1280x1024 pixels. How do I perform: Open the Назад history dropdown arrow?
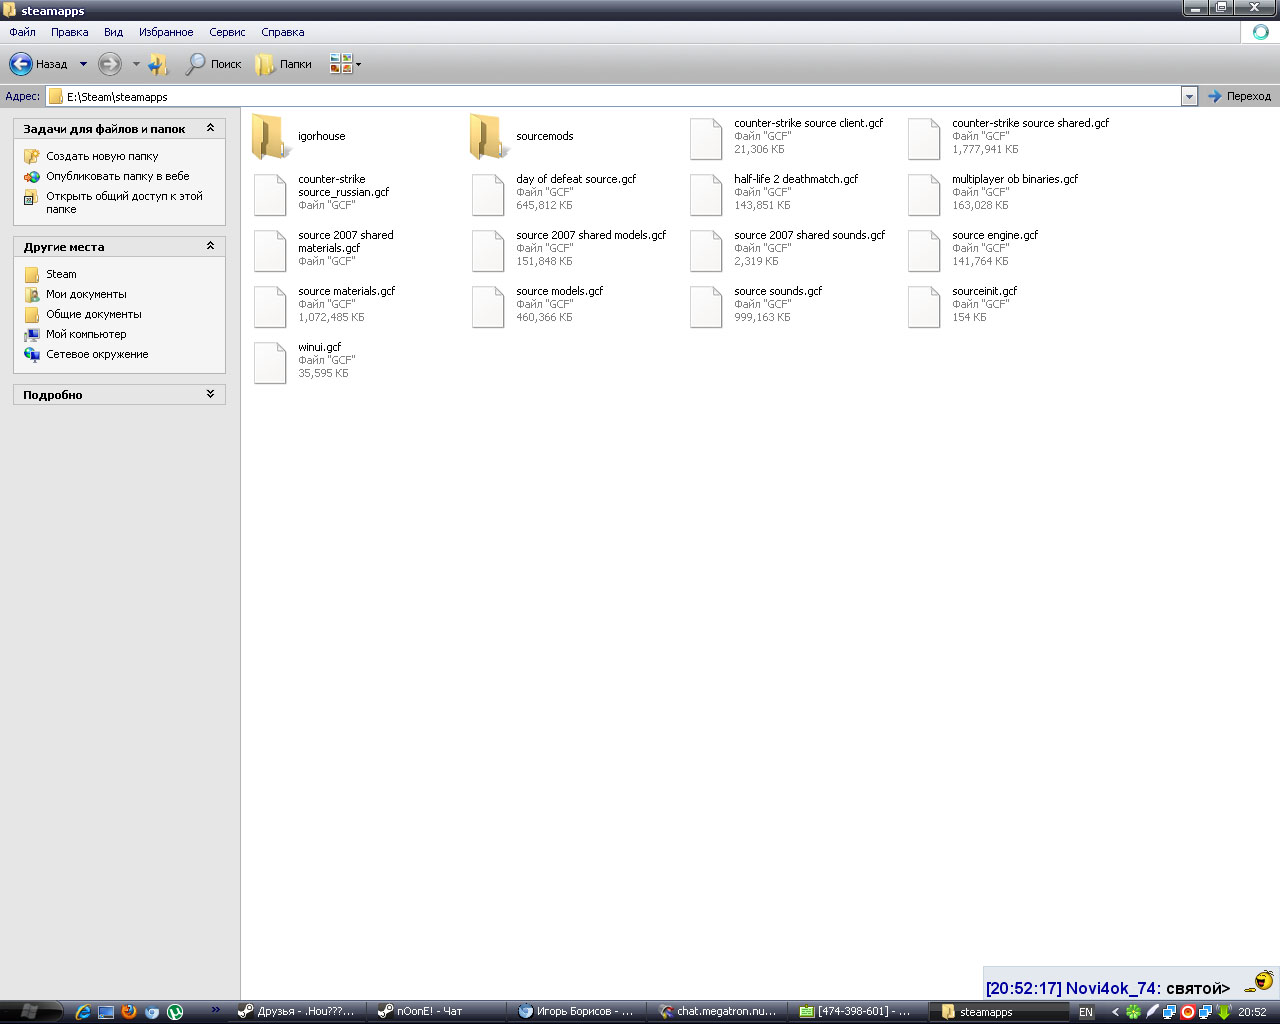83,64
